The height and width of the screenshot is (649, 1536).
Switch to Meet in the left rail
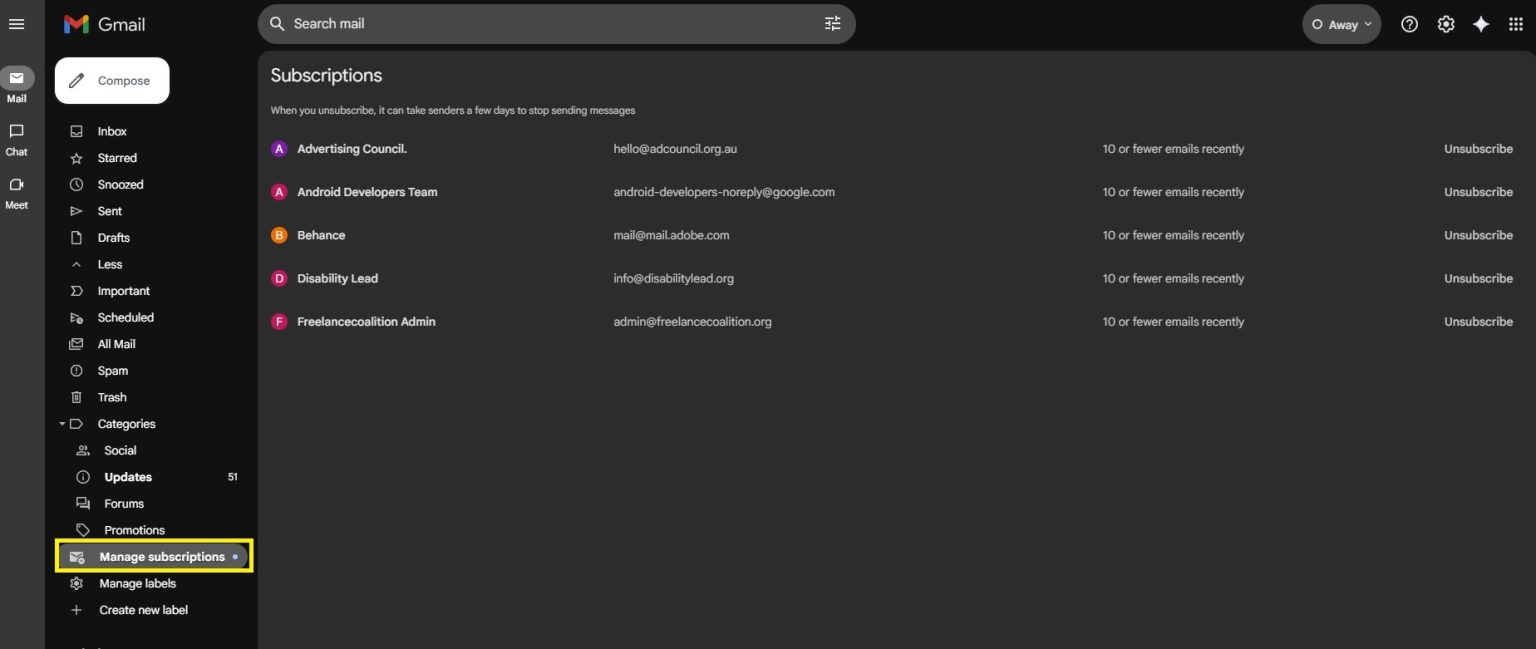coord(16,192)
